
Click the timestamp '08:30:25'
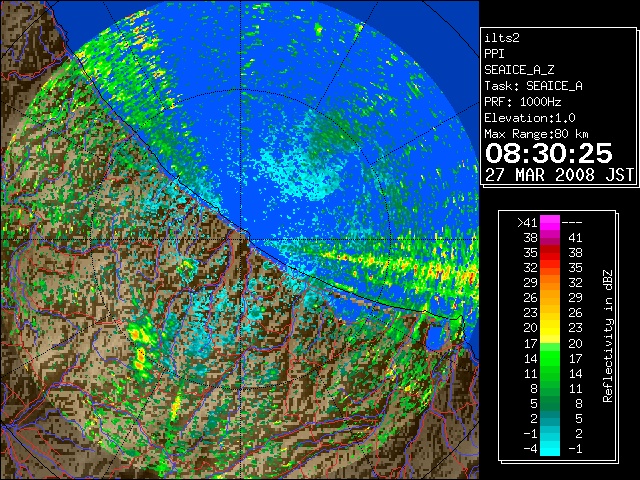tap(549, 153)
